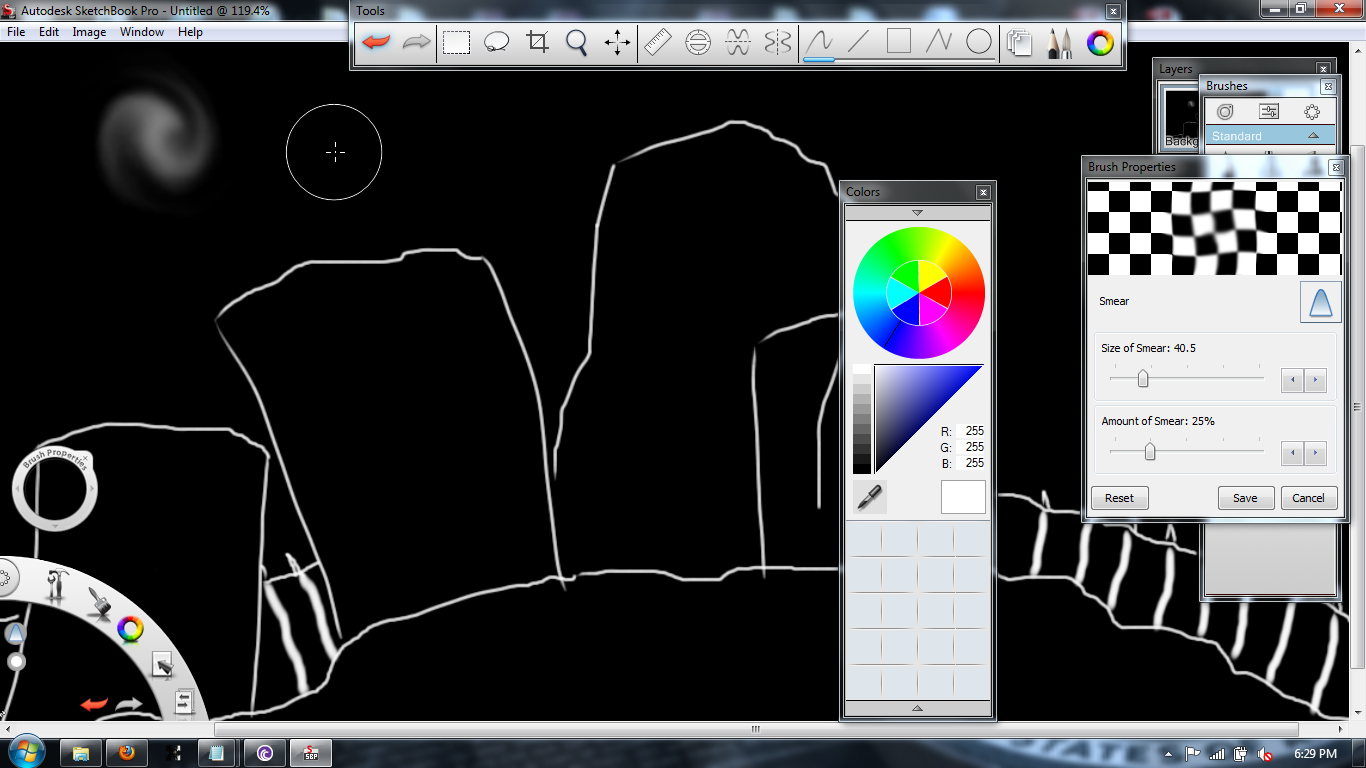Toggle the Ellipse guide tool
The image size is (1366, 768).
click(698, 42)
